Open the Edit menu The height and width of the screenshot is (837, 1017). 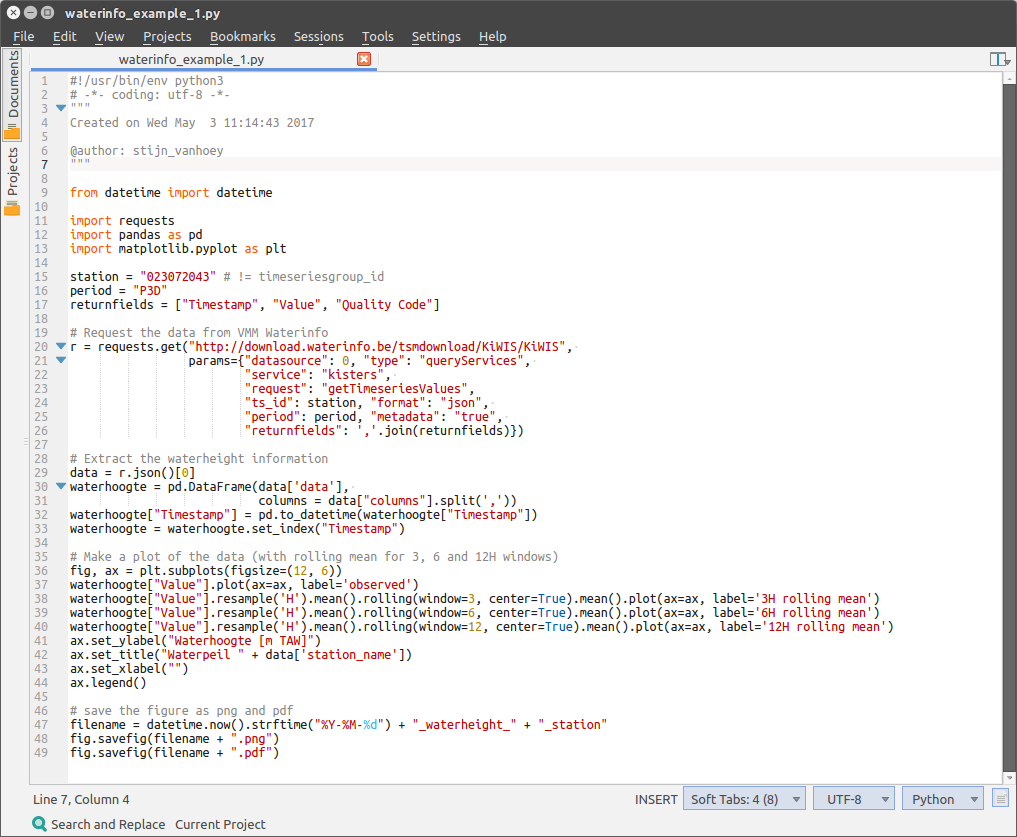point(65,36)
